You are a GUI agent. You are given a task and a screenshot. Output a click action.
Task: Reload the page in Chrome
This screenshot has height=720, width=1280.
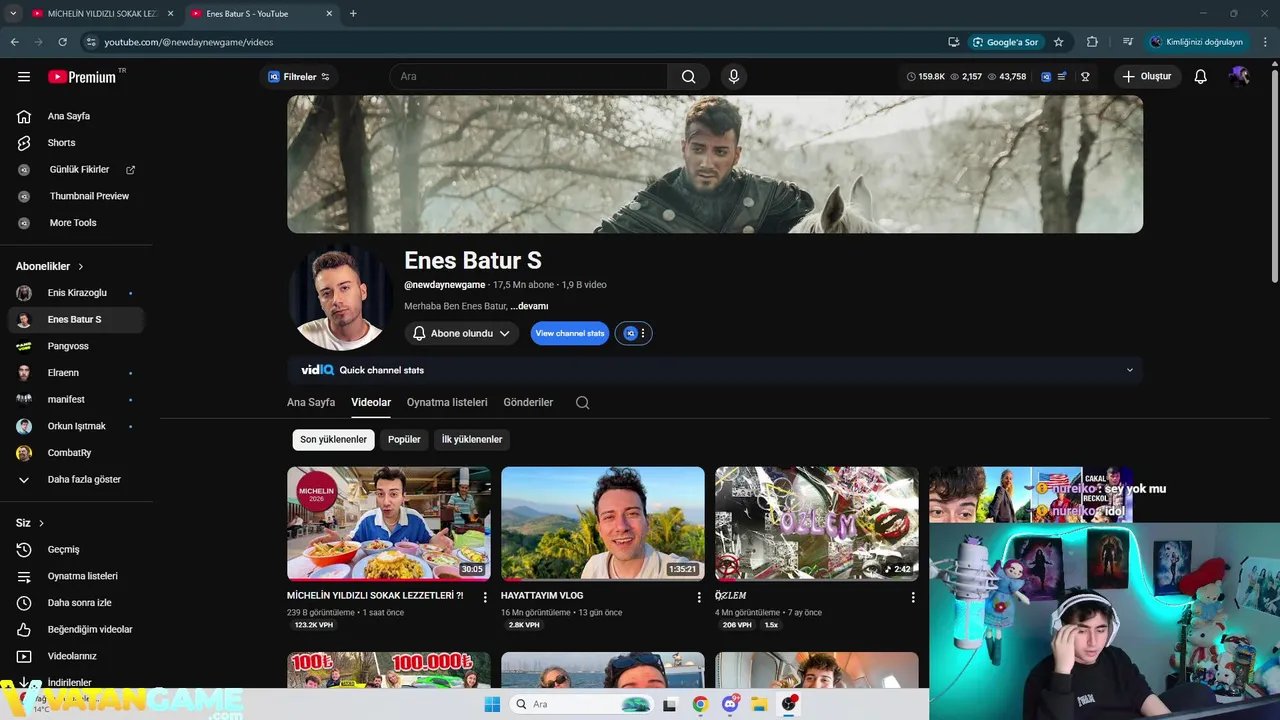click(62, 42)
